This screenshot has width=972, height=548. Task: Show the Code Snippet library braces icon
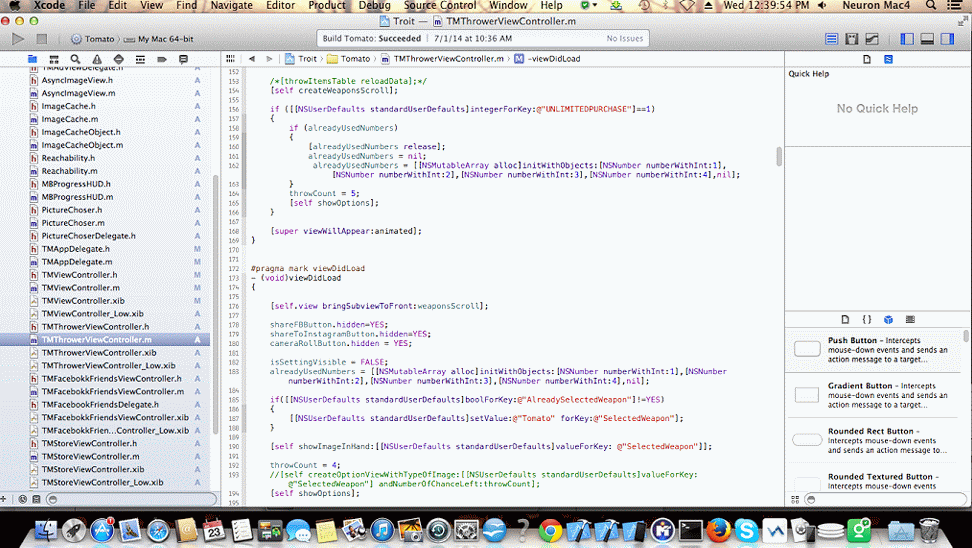tap(867, 320)
